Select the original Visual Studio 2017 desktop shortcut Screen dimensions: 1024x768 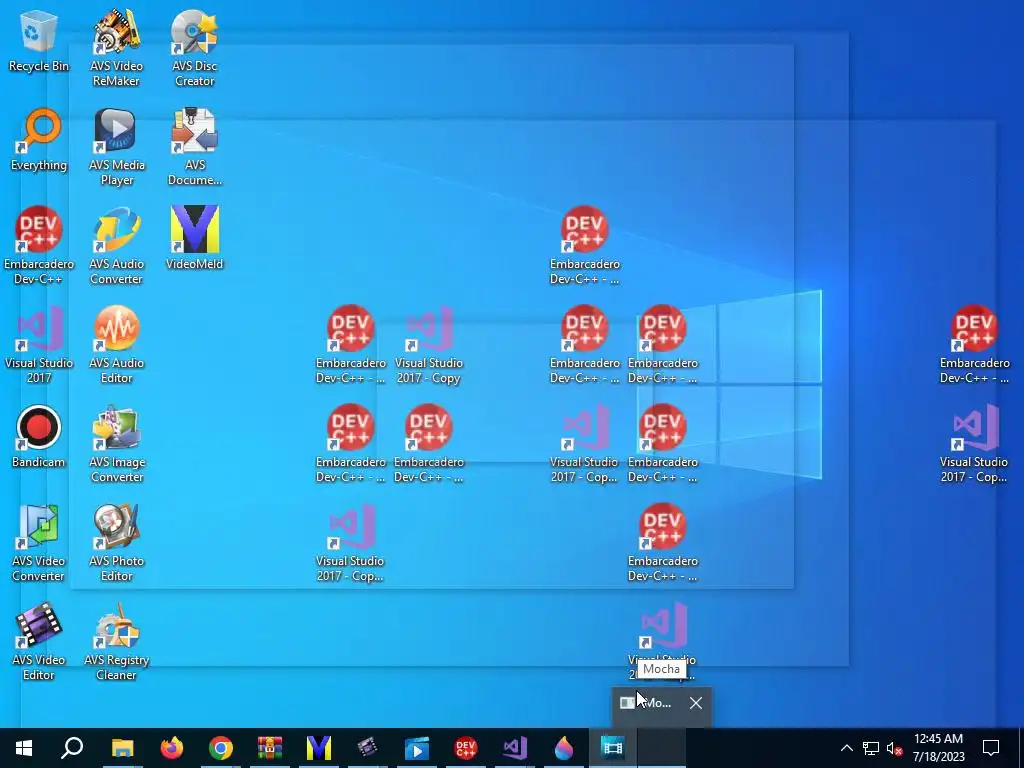pos(39,345)
